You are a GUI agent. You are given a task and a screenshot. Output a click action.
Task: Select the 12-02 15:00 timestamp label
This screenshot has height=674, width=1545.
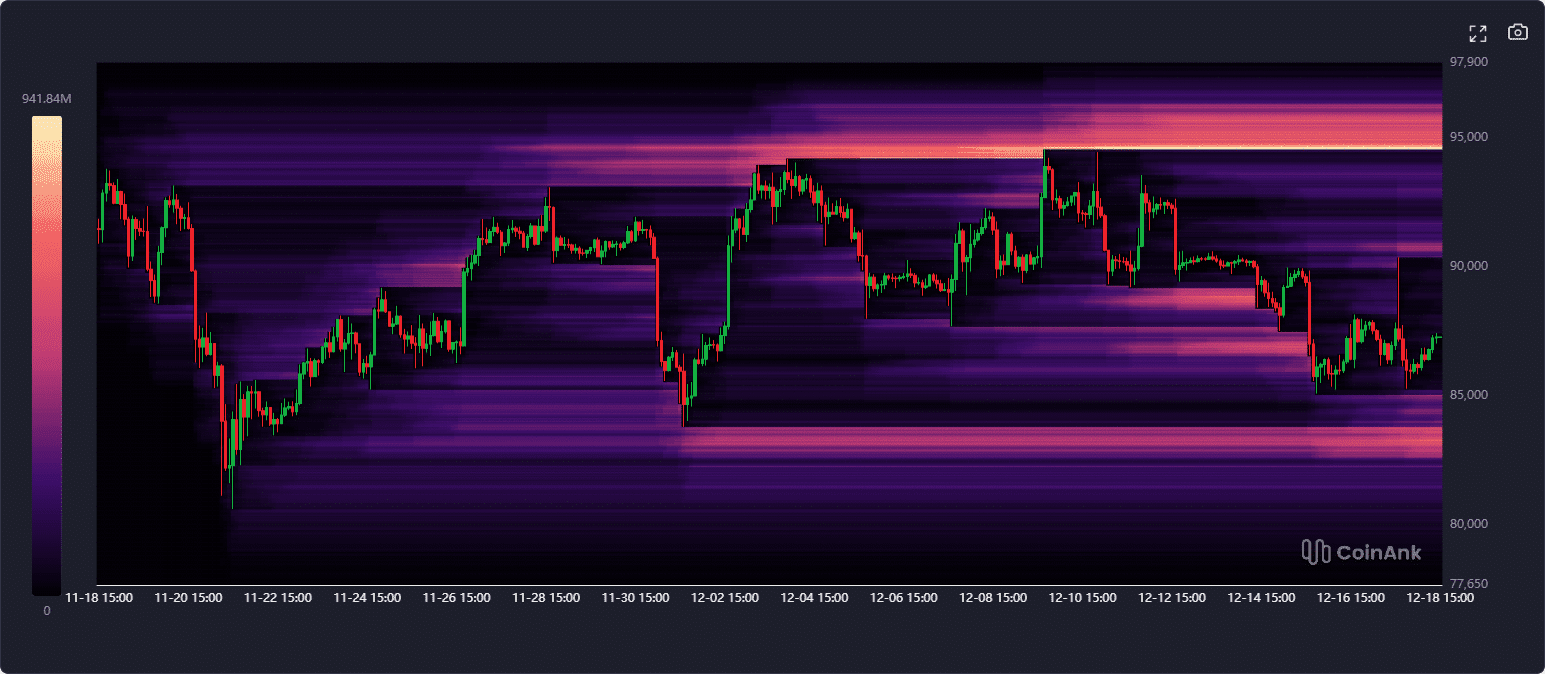(724, 597)
